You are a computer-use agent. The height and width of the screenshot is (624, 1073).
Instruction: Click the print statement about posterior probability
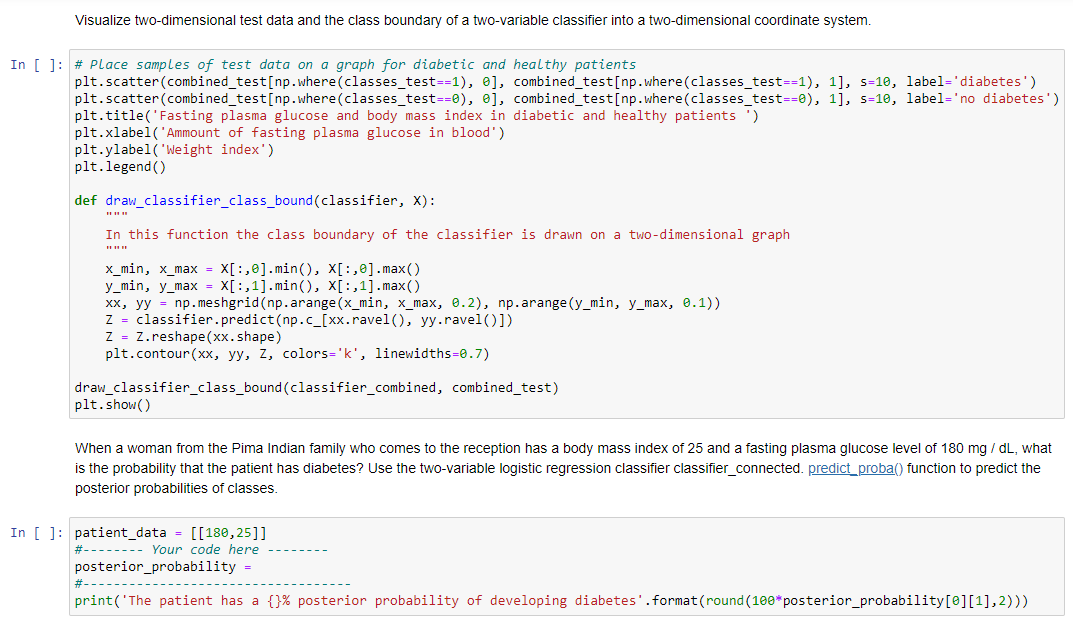point(400,600)
